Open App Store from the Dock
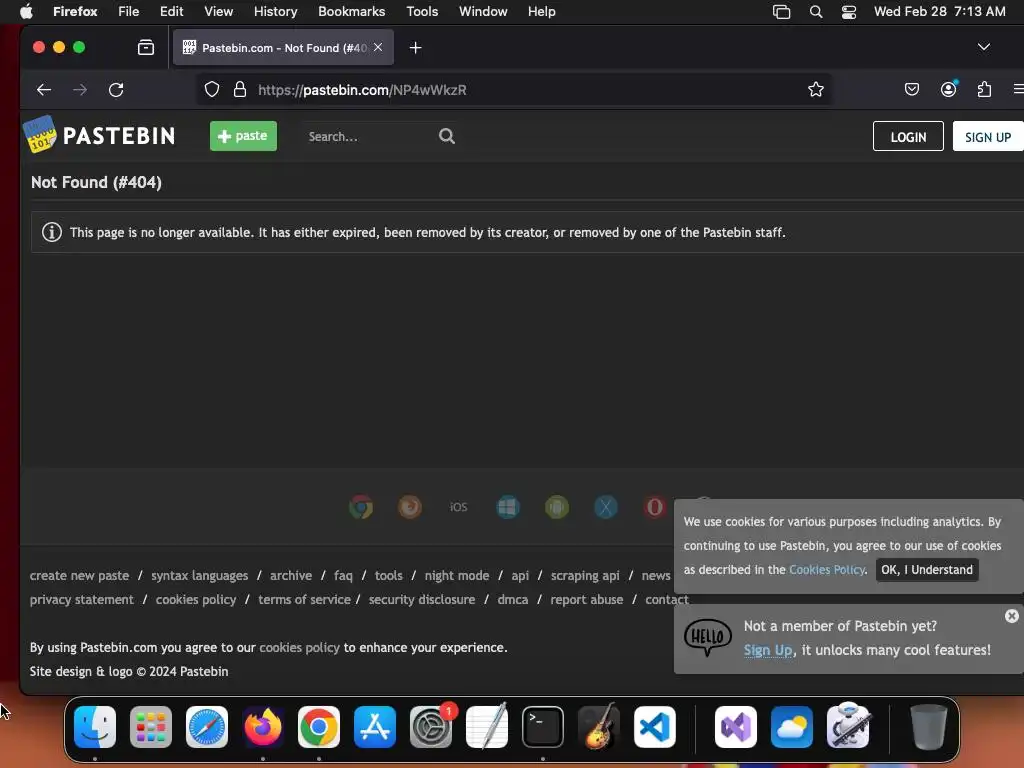The image size is (1024, 768). pos(375,726)
